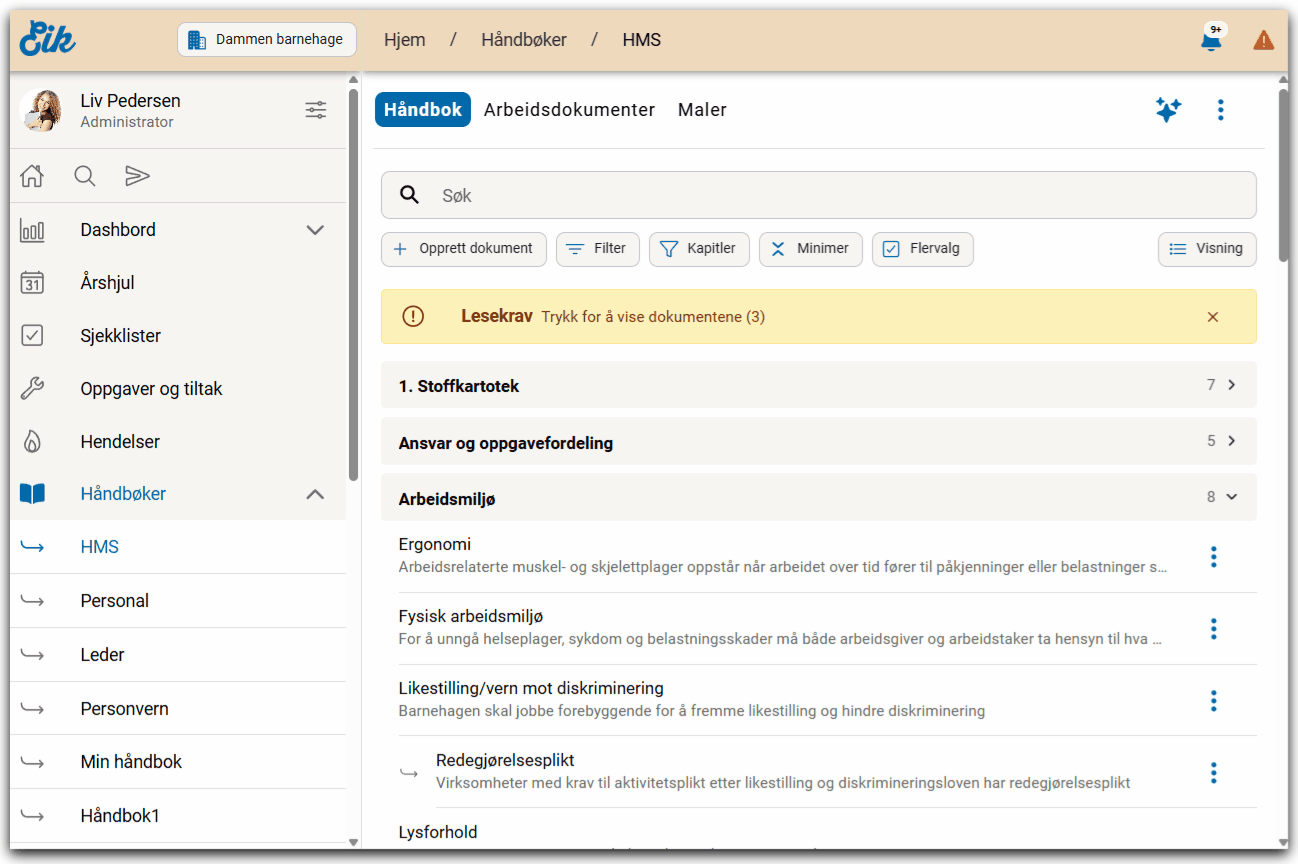Click the home icon in sidebar
Viewport: 1298px width, 864px height.
[32, 176]
